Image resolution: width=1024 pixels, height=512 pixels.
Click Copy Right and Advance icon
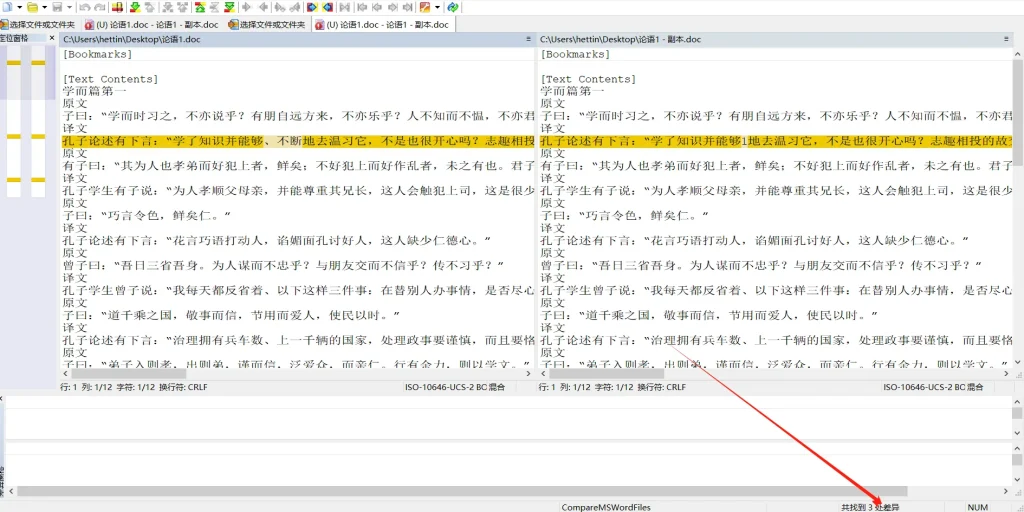[280, 7]
